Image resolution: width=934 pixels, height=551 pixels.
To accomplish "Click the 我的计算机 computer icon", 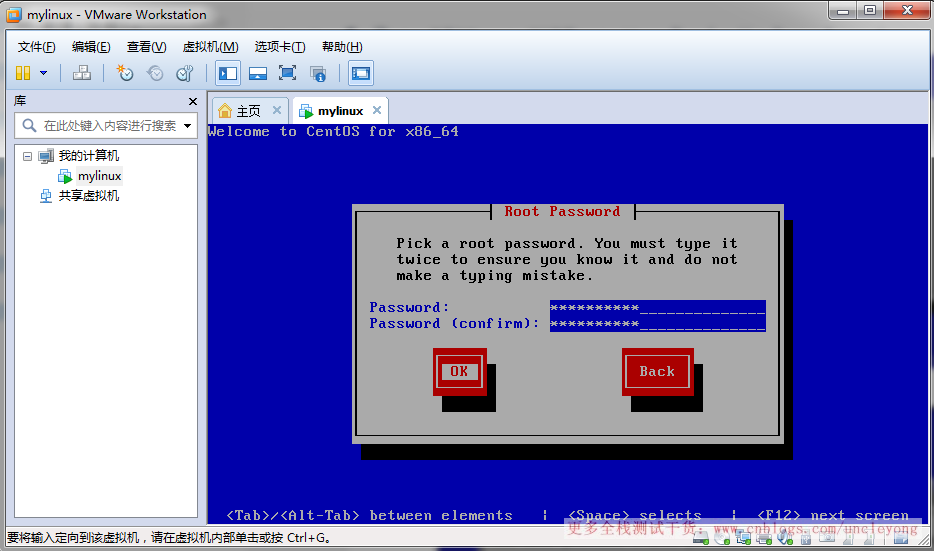I will 46,156.
